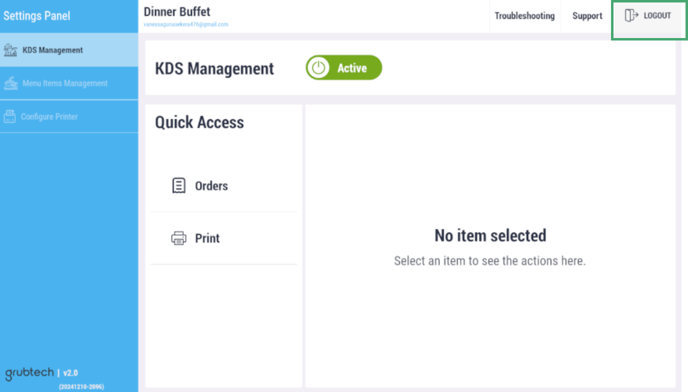Open the Troubleshooting page
Image resolution: width=688 pixels, height=392 pixels.
pos(525,16)
